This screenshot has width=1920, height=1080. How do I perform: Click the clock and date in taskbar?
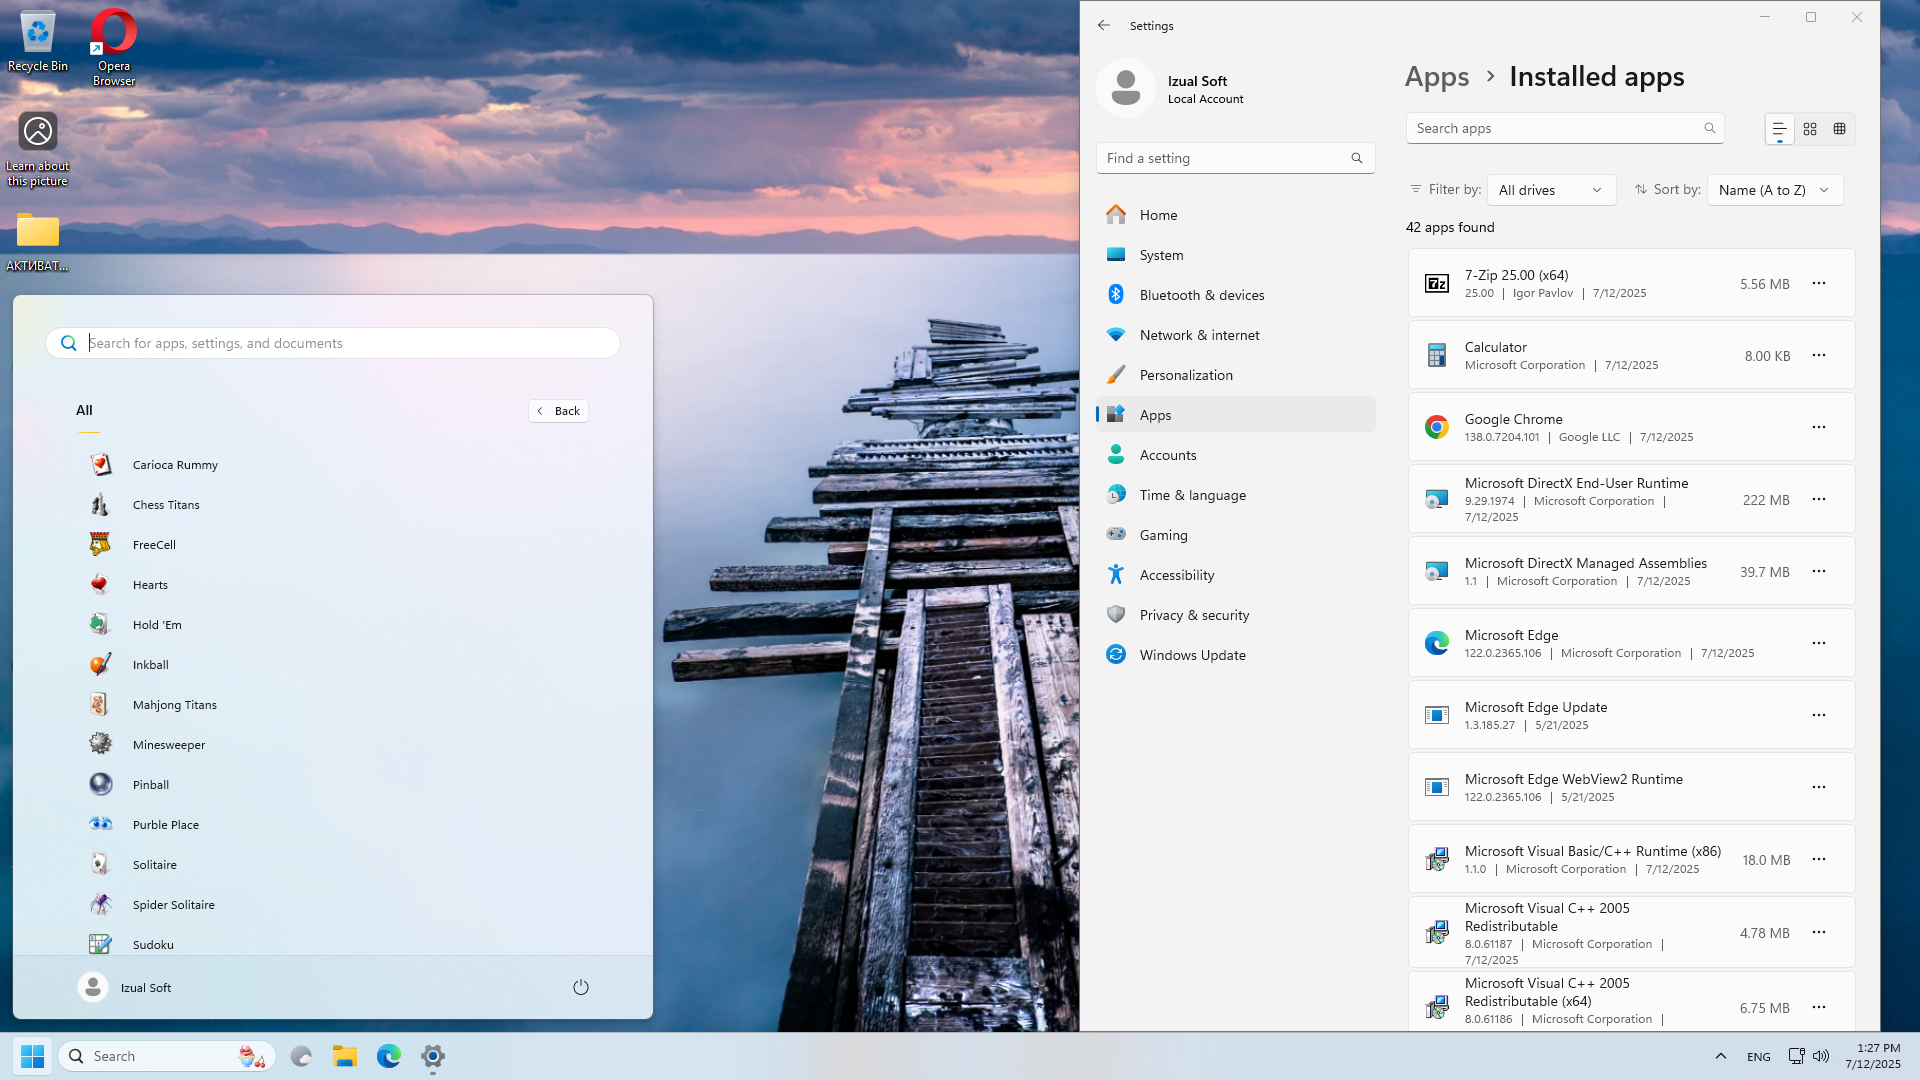coord(1873,1056)
